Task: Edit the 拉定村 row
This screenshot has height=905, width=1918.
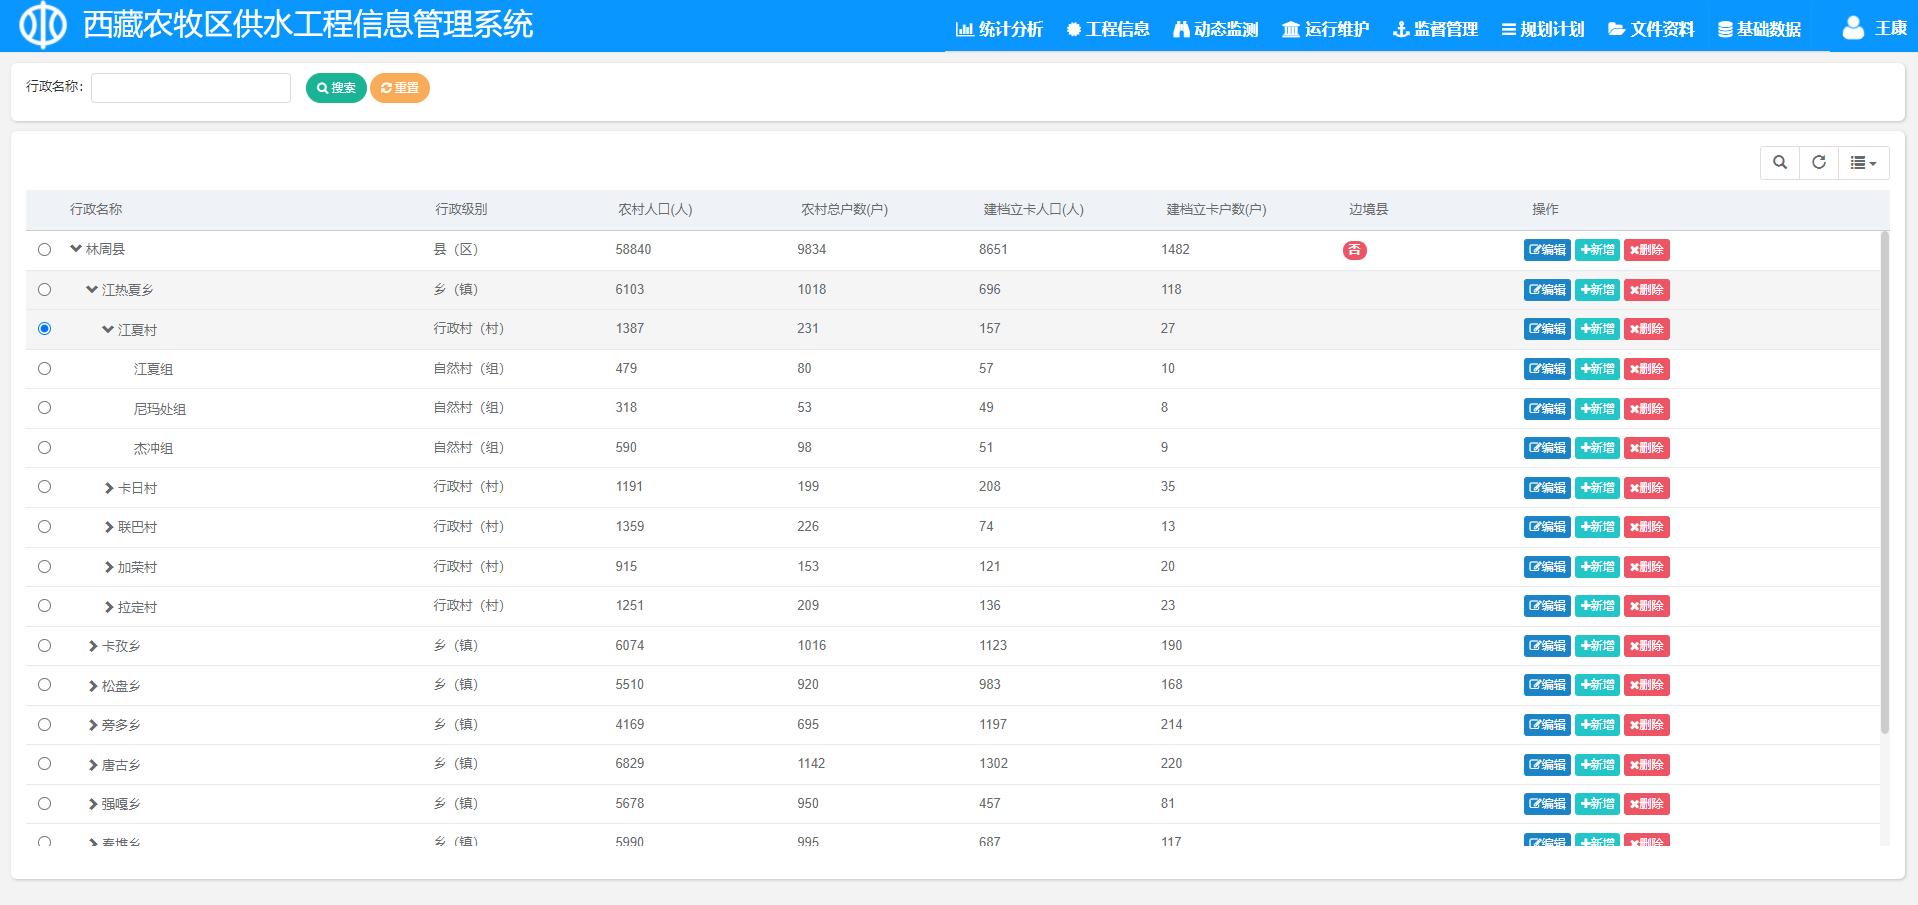Action: [1547, 606]
